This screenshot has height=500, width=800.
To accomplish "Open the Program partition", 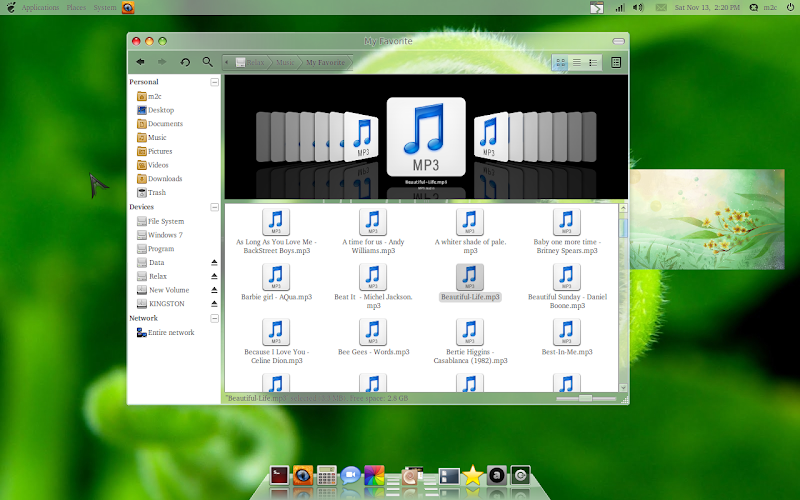I will 156,248.
